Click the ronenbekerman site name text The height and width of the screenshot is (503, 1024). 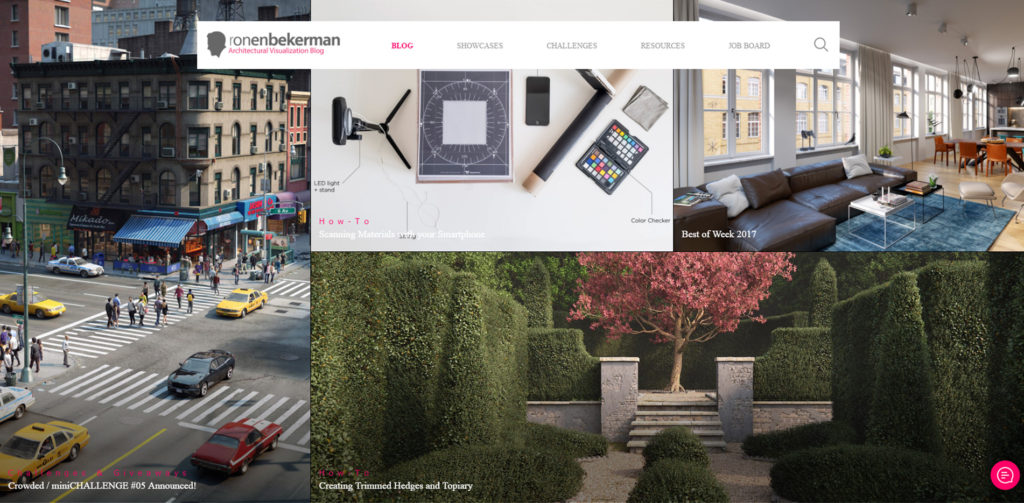[284, 40]
